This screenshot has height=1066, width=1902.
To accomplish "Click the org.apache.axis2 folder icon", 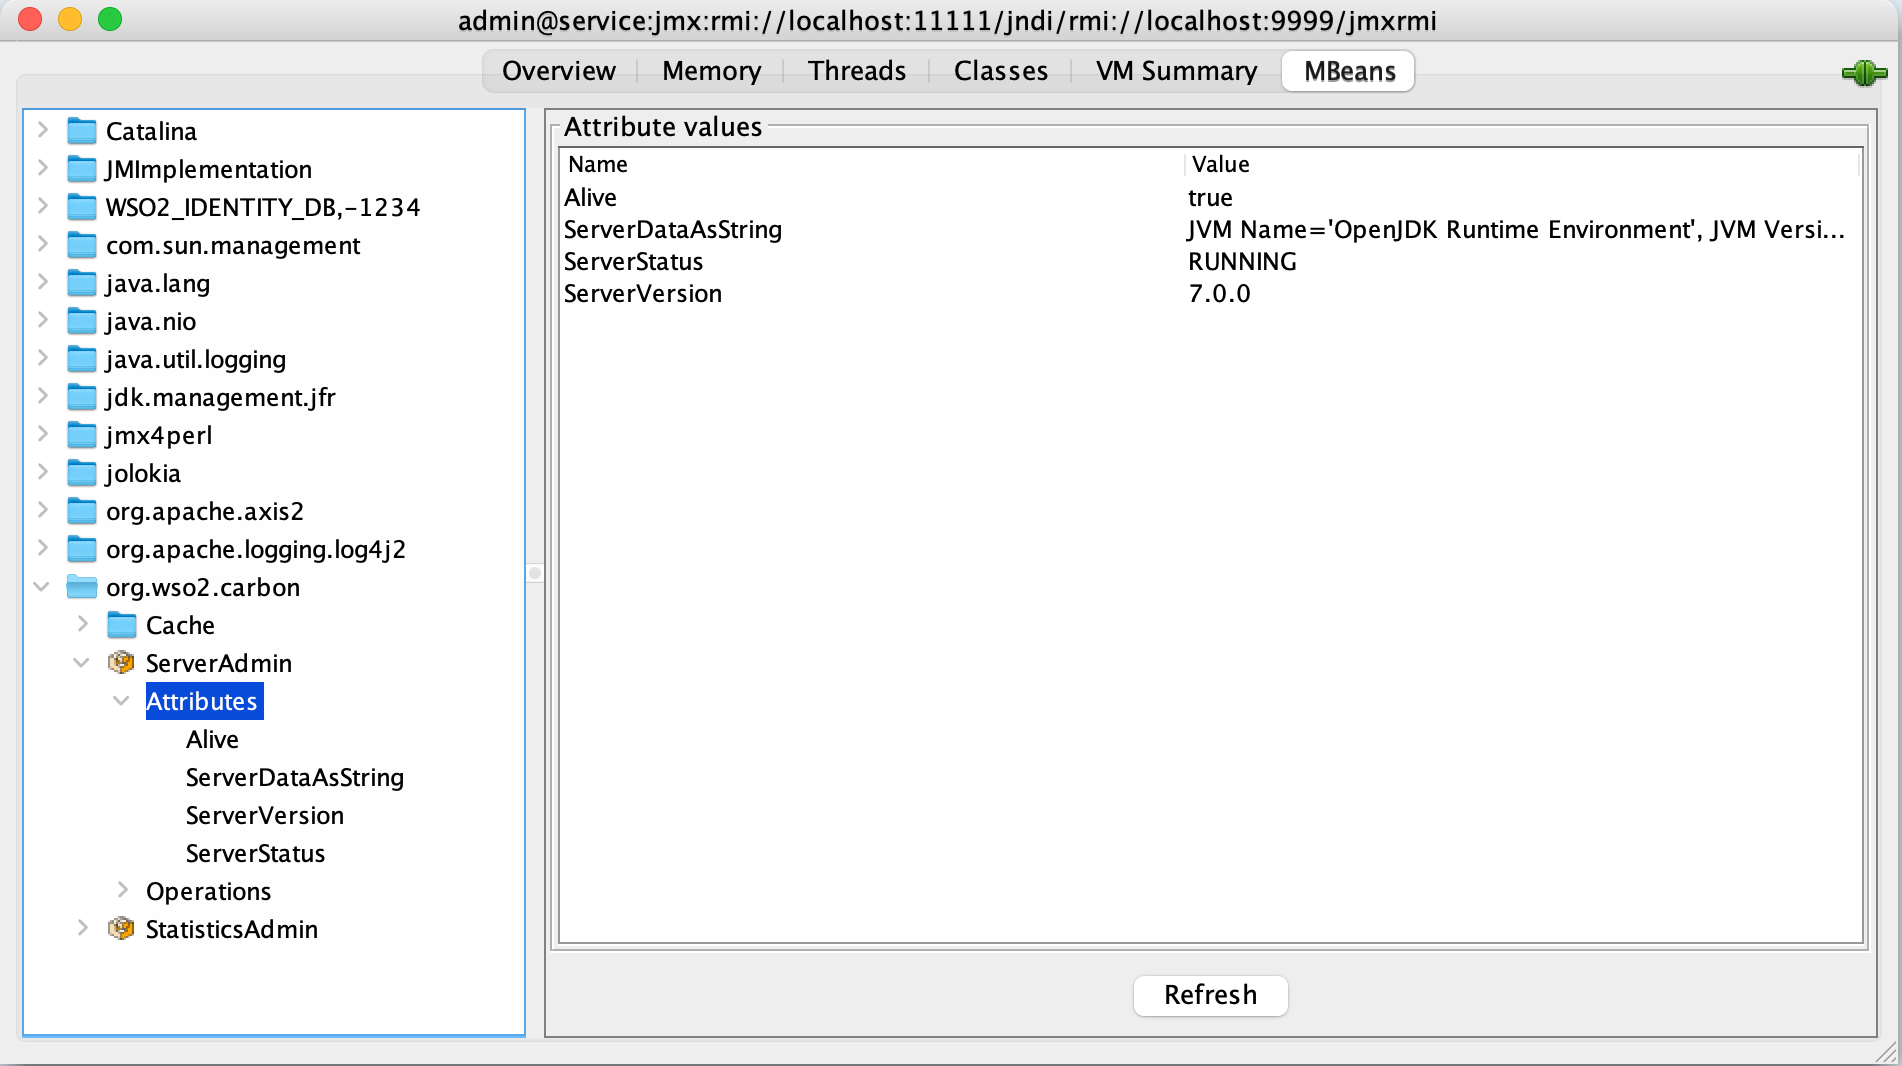I will point(81,511).
